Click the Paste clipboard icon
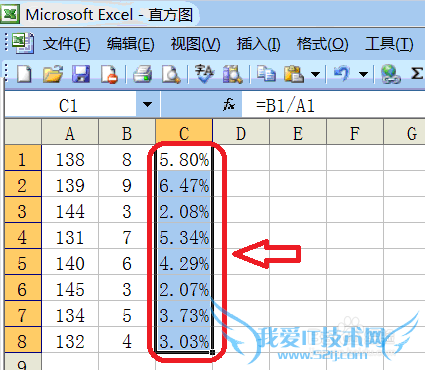 click(x=294, y=74)
